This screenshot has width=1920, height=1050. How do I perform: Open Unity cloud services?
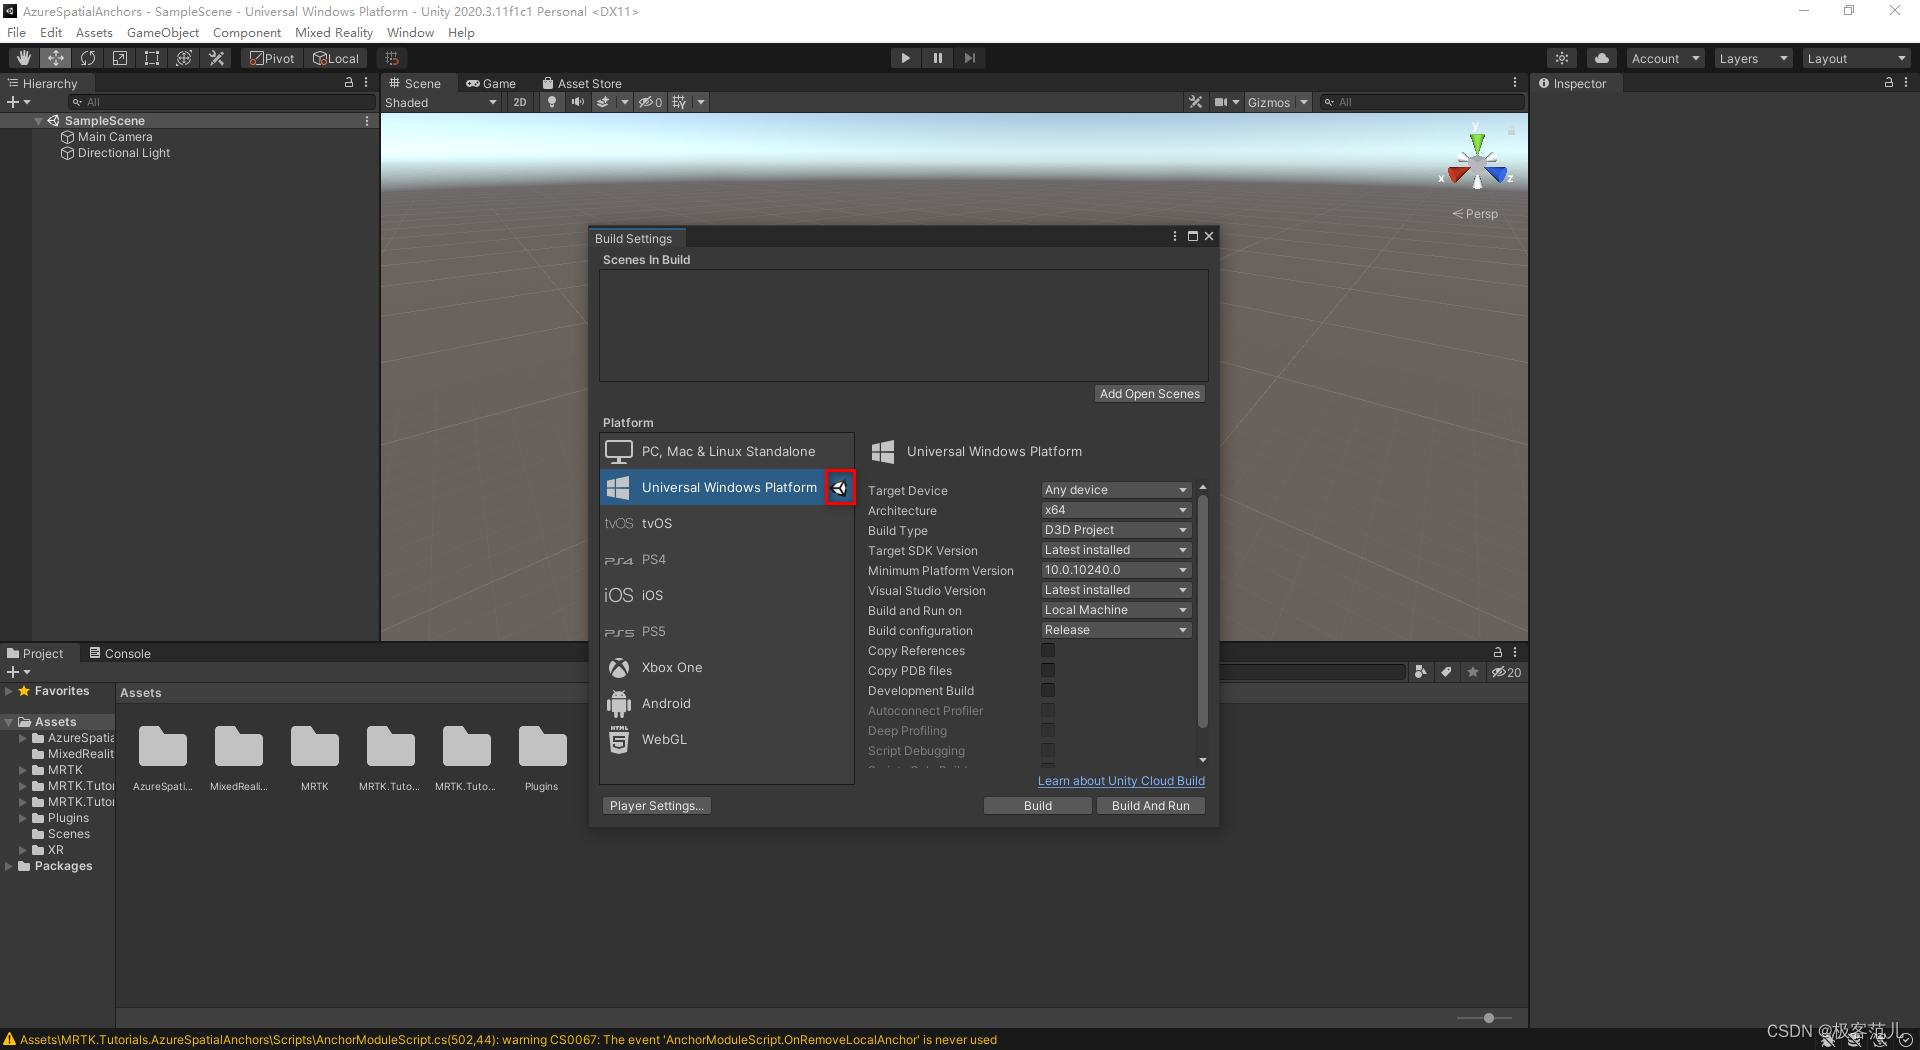1602,58
